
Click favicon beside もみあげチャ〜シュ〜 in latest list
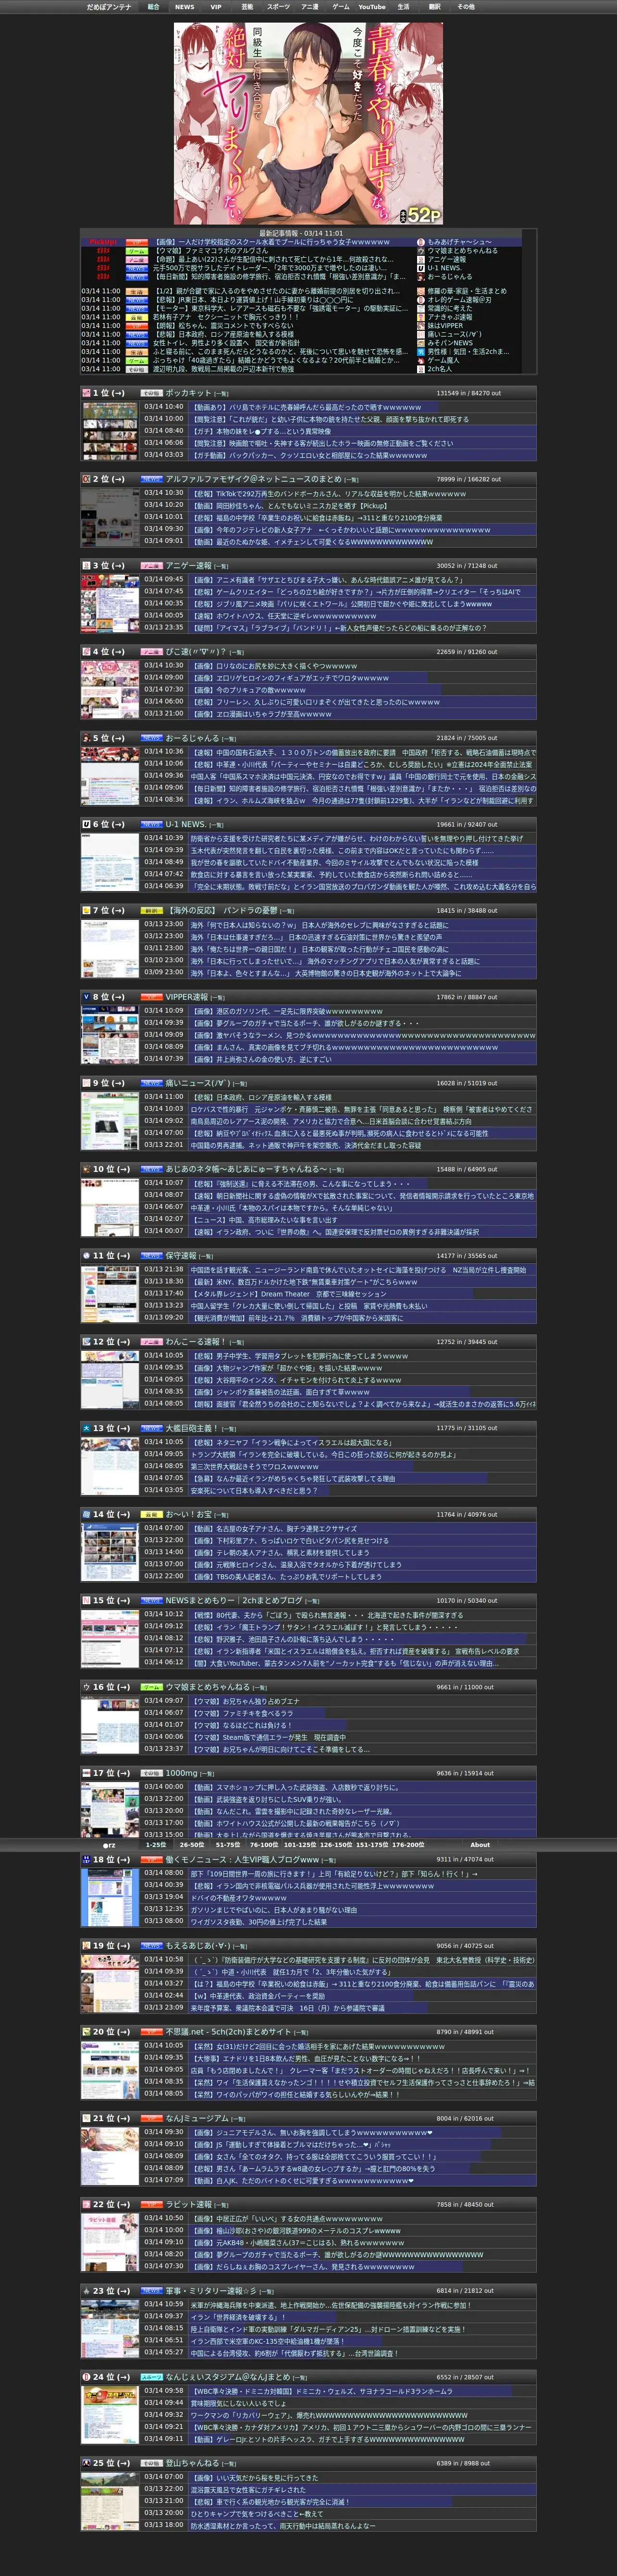pos(421,242)
